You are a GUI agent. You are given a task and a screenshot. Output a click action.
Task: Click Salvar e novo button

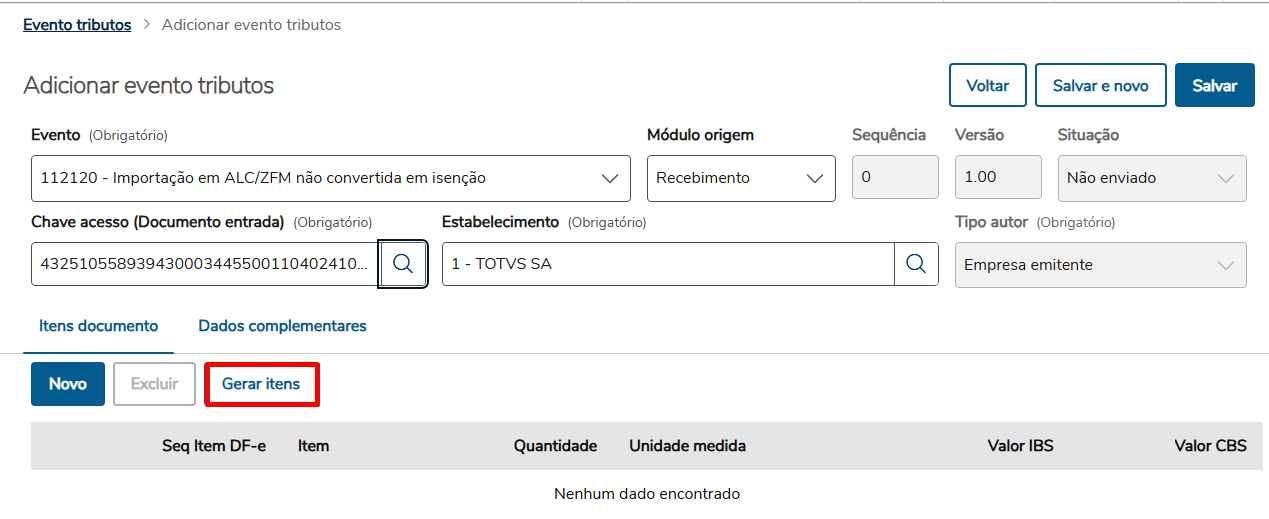[x=1100, y=86]
